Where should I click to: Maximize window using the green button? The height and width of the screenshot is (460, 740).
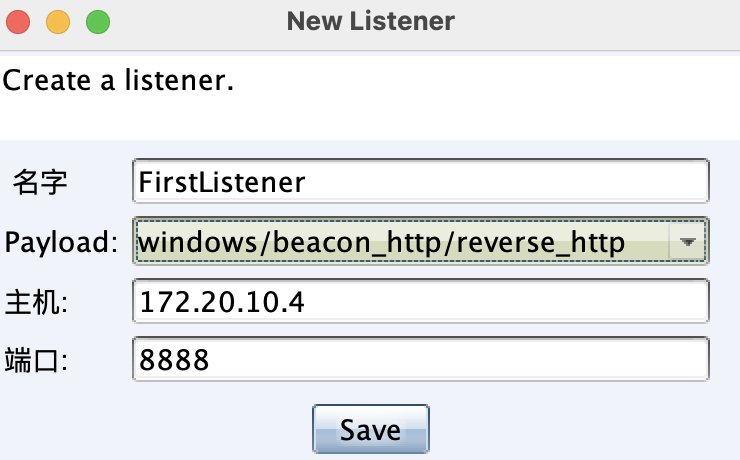[x=97, y=21]
